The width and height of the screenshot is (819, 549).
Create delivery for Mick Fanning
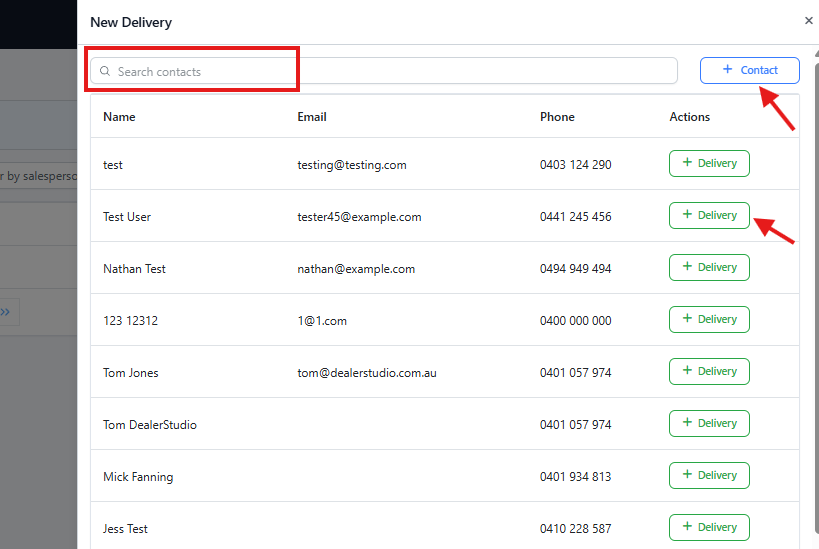pos(709,476)
